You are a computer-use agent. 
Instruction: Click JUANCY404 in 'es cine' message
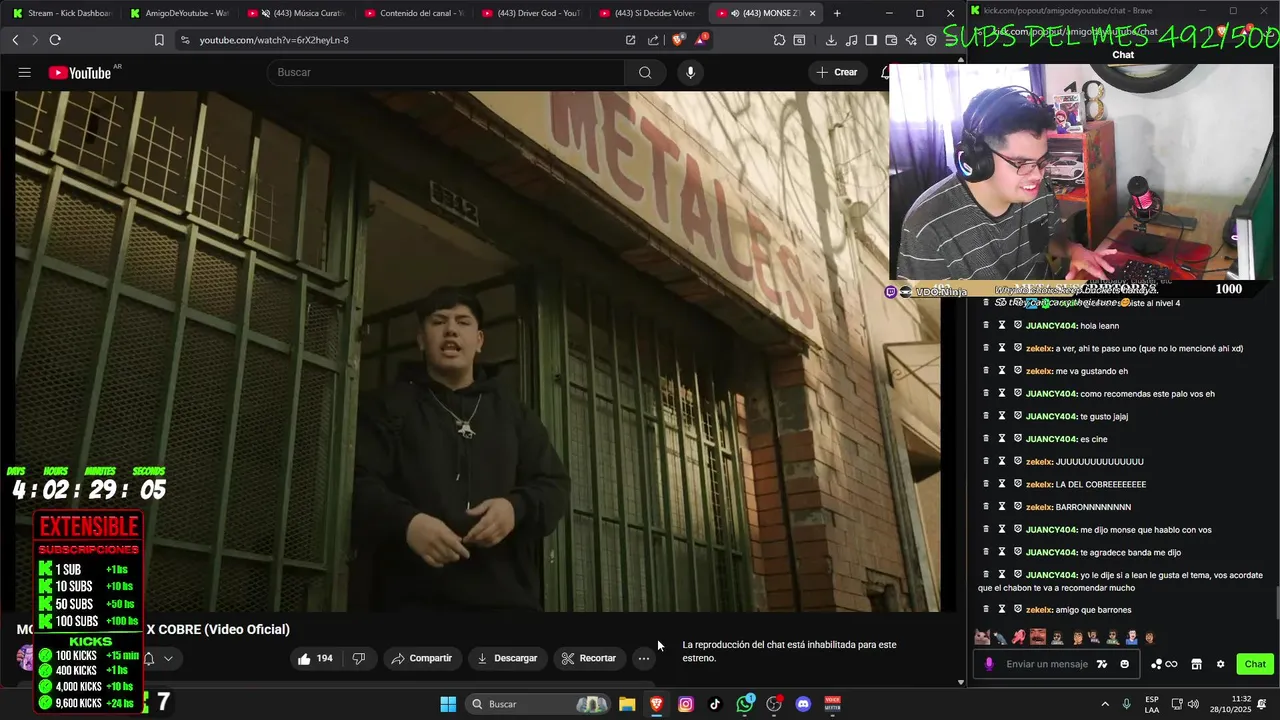[x=1051, y=439]
